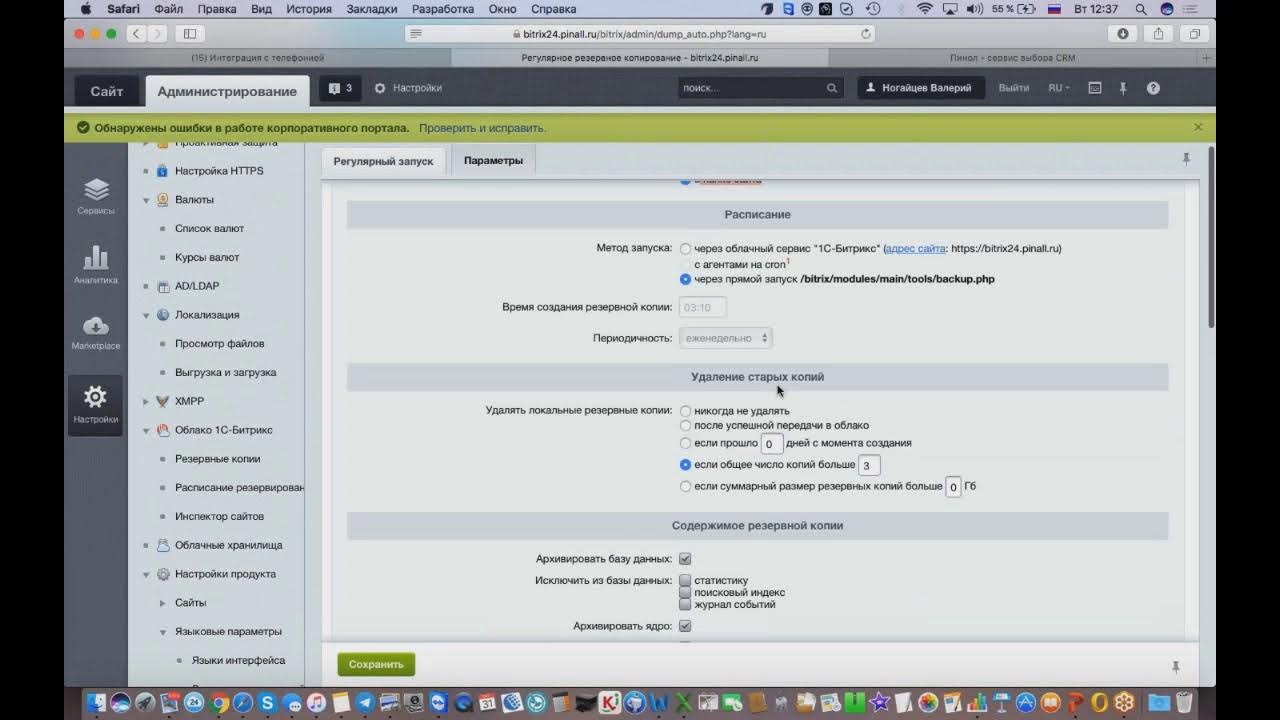The height and width of the screenshot is (720, 1280).
Task: Check exclude поисковый индекс checkbox
Action: 685,592
